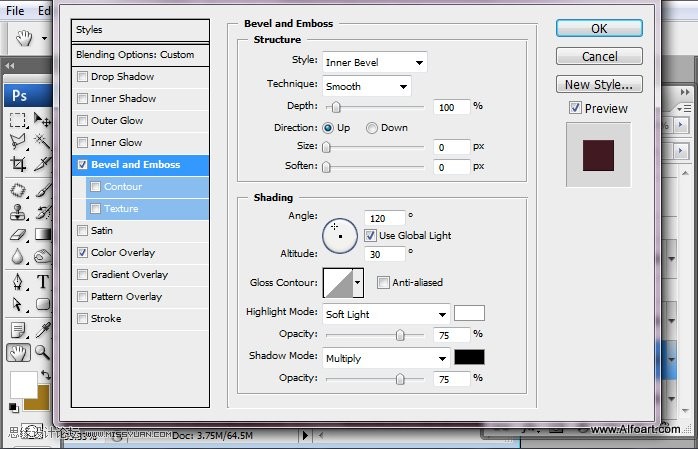Viewport: 698px width, 449px height.
Task: Uncheck Use Global Light
Action: click(371, 236)
